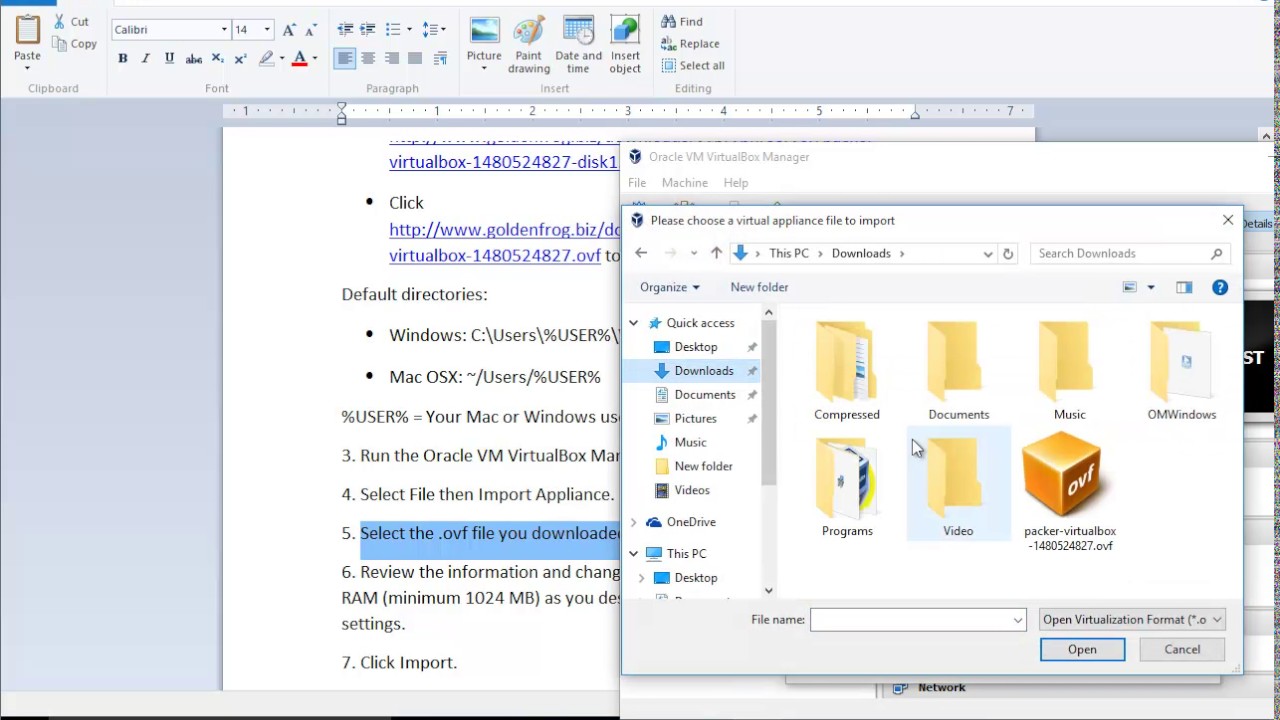Open the font color dropdown arrow
The width and height of the screenshot is (1280, 720).
(x=314, y=59)
